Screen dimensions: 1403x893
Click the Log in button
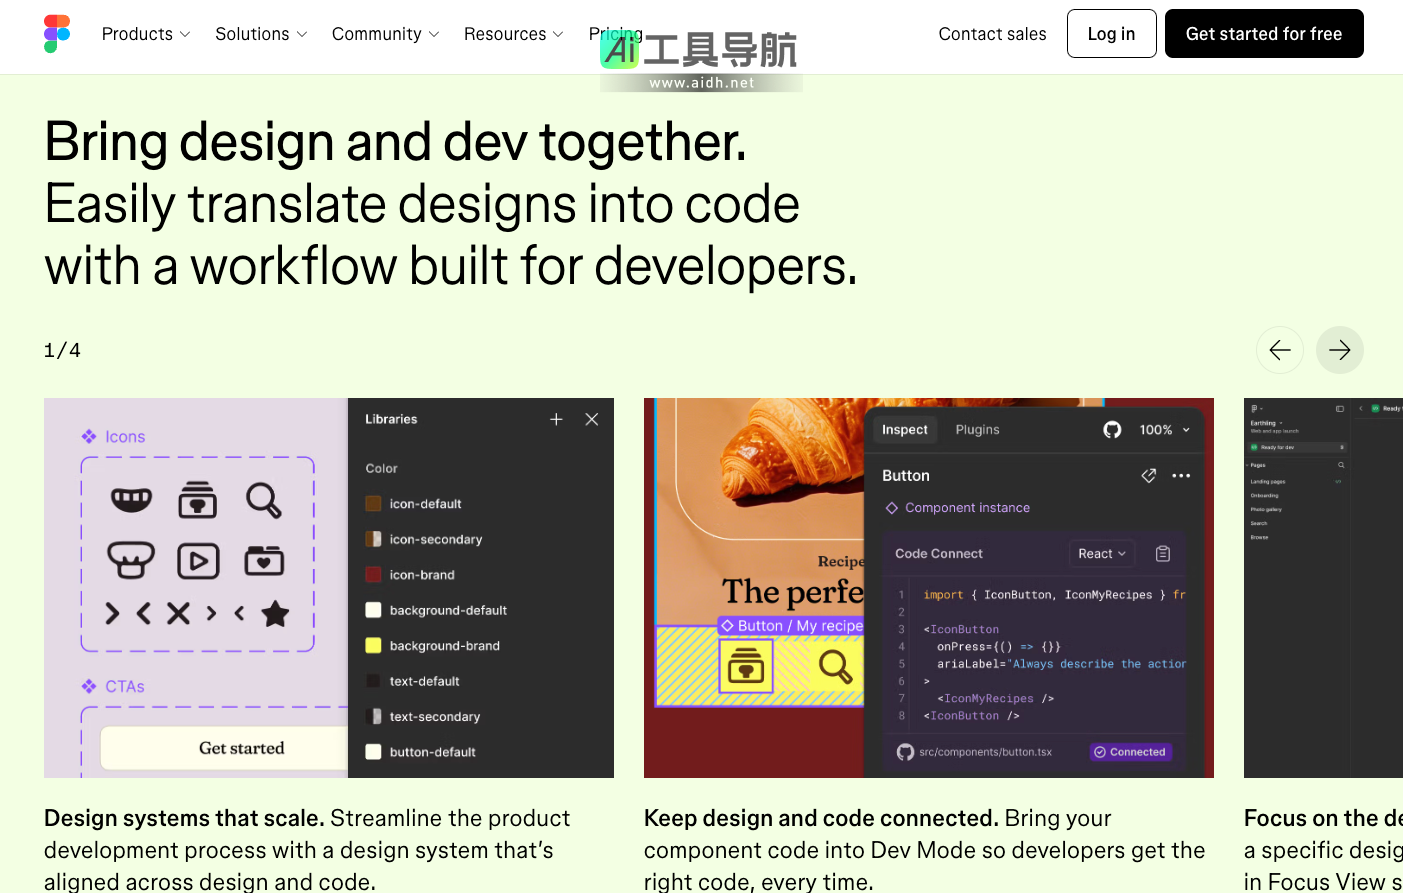click(1111, 34)
